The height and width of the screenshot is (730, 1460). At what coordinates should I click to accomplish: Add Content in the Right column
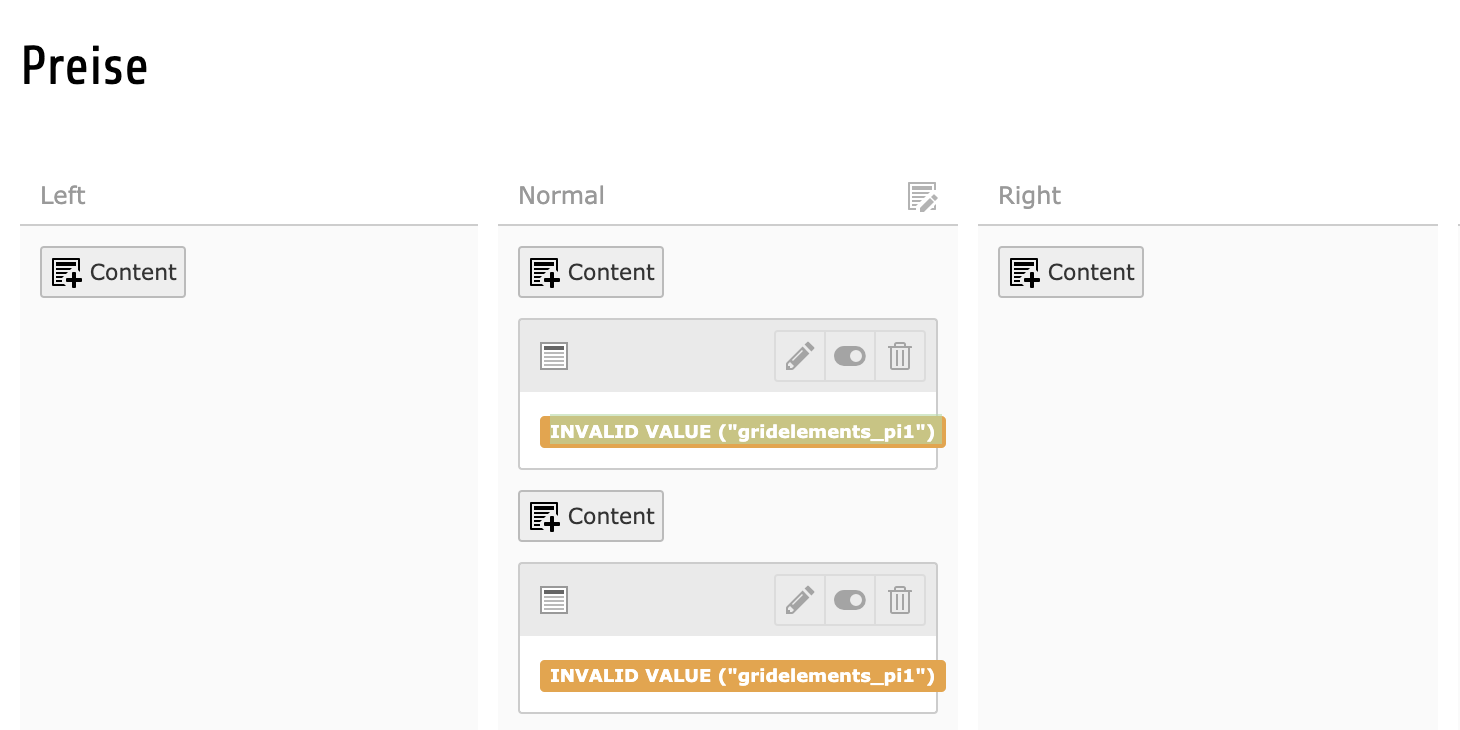[1071, 272]
